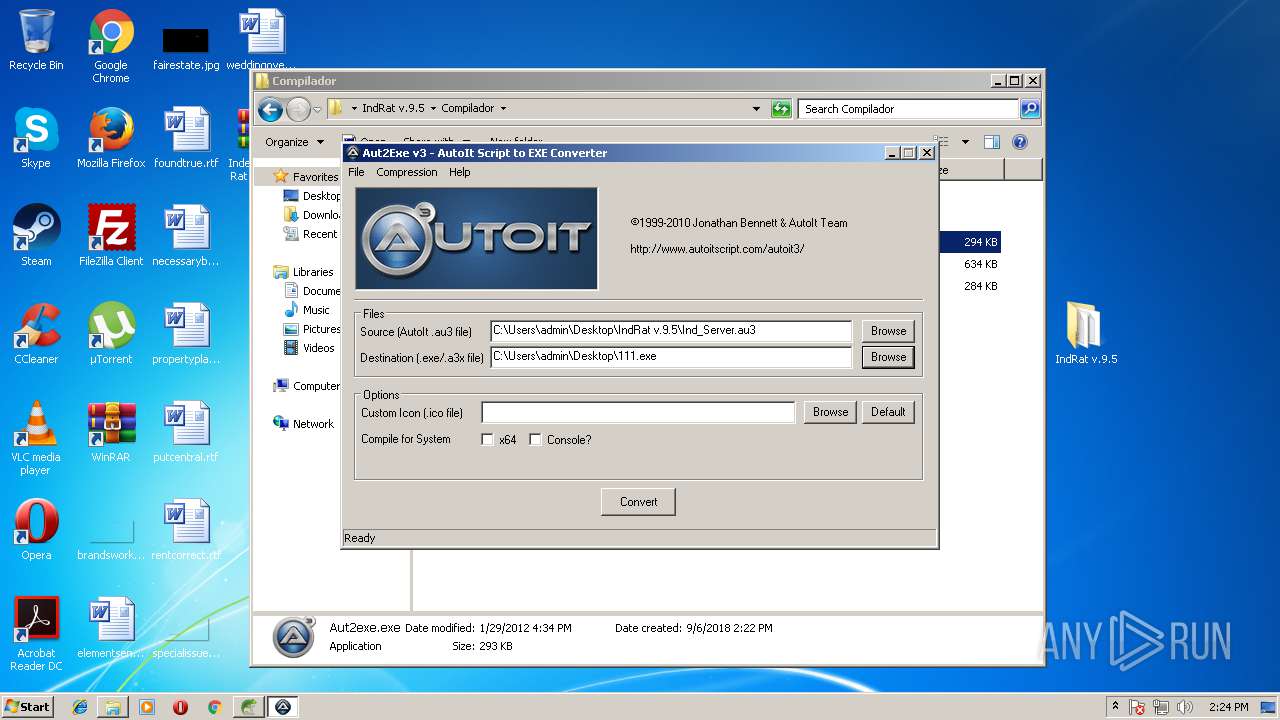Expand the IndRat v.9.5 breadcrumb arrow

pyautogui.click(x=432, y=109)
